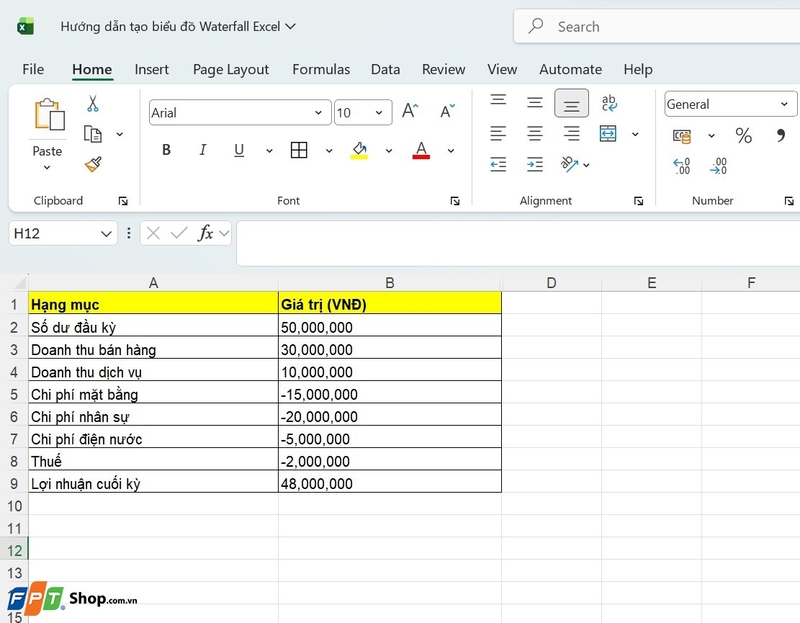Select cell with 48,000,000
800x623 pixels.
390,483
